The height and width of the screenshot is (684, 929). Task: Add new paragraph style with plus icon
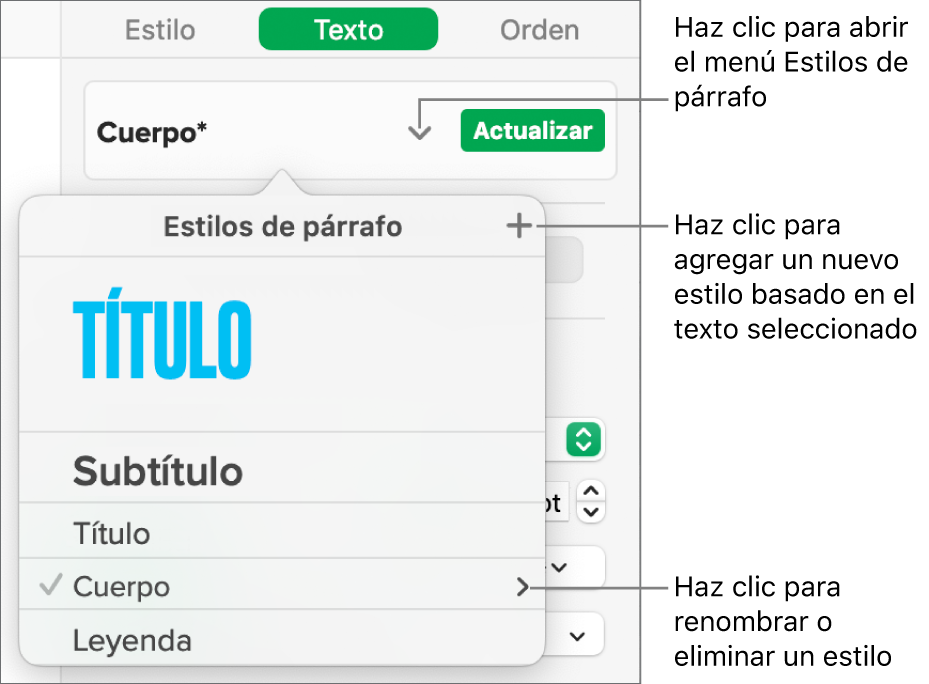[519, 226]
